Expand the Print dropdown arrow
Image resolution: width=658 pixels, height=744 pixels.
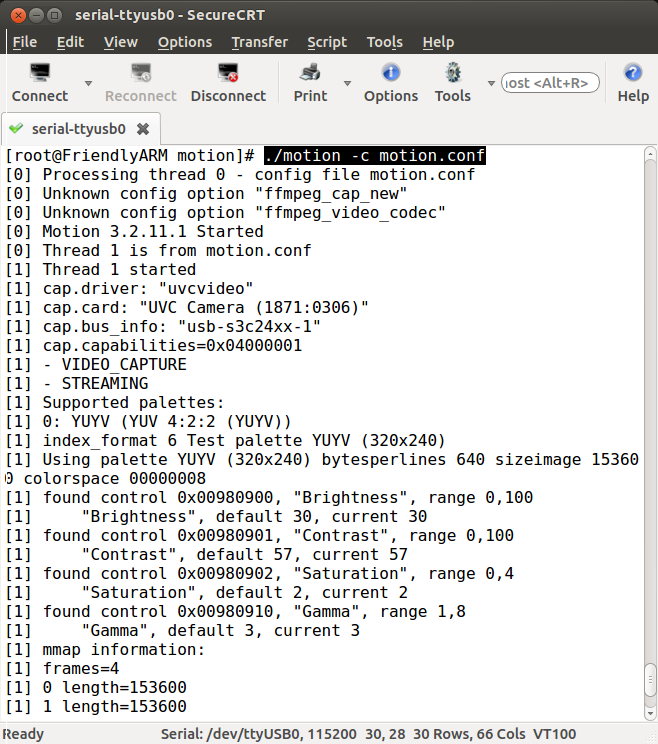(347, 83)
